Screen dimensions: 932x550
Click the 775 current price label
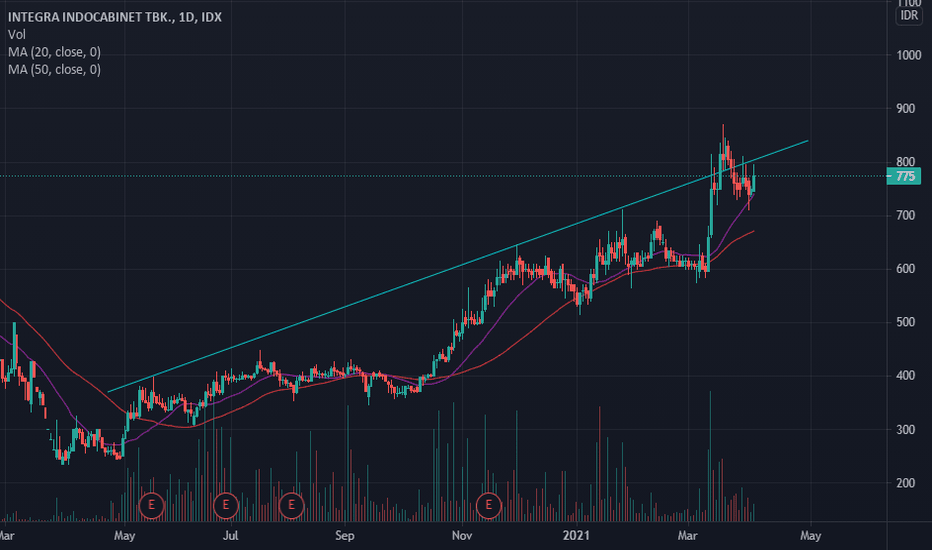point(903,177)
